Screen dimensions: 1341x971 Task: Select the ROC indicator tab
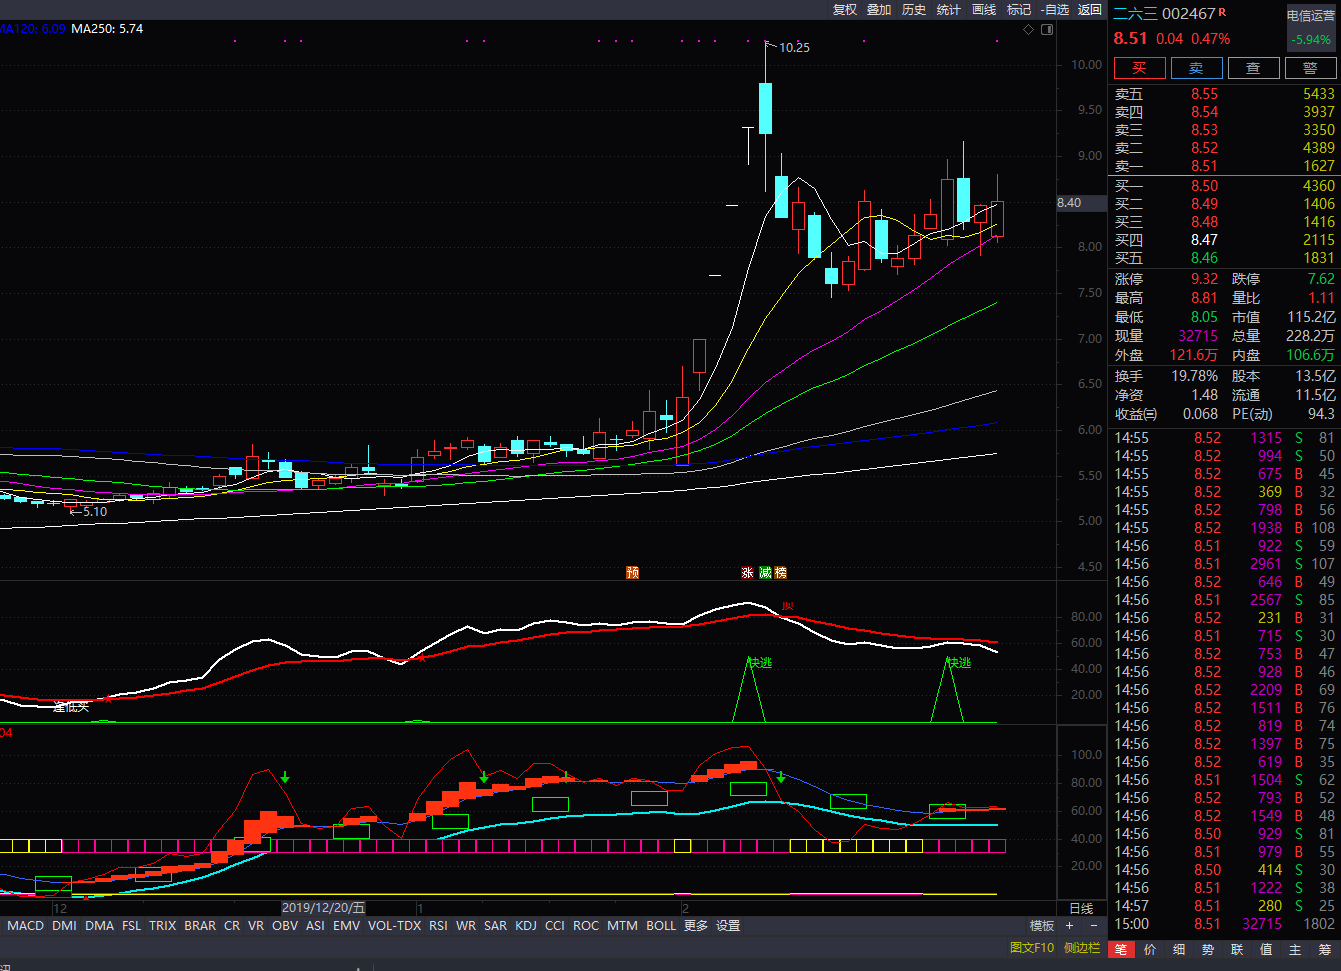[x=586, y=926]
